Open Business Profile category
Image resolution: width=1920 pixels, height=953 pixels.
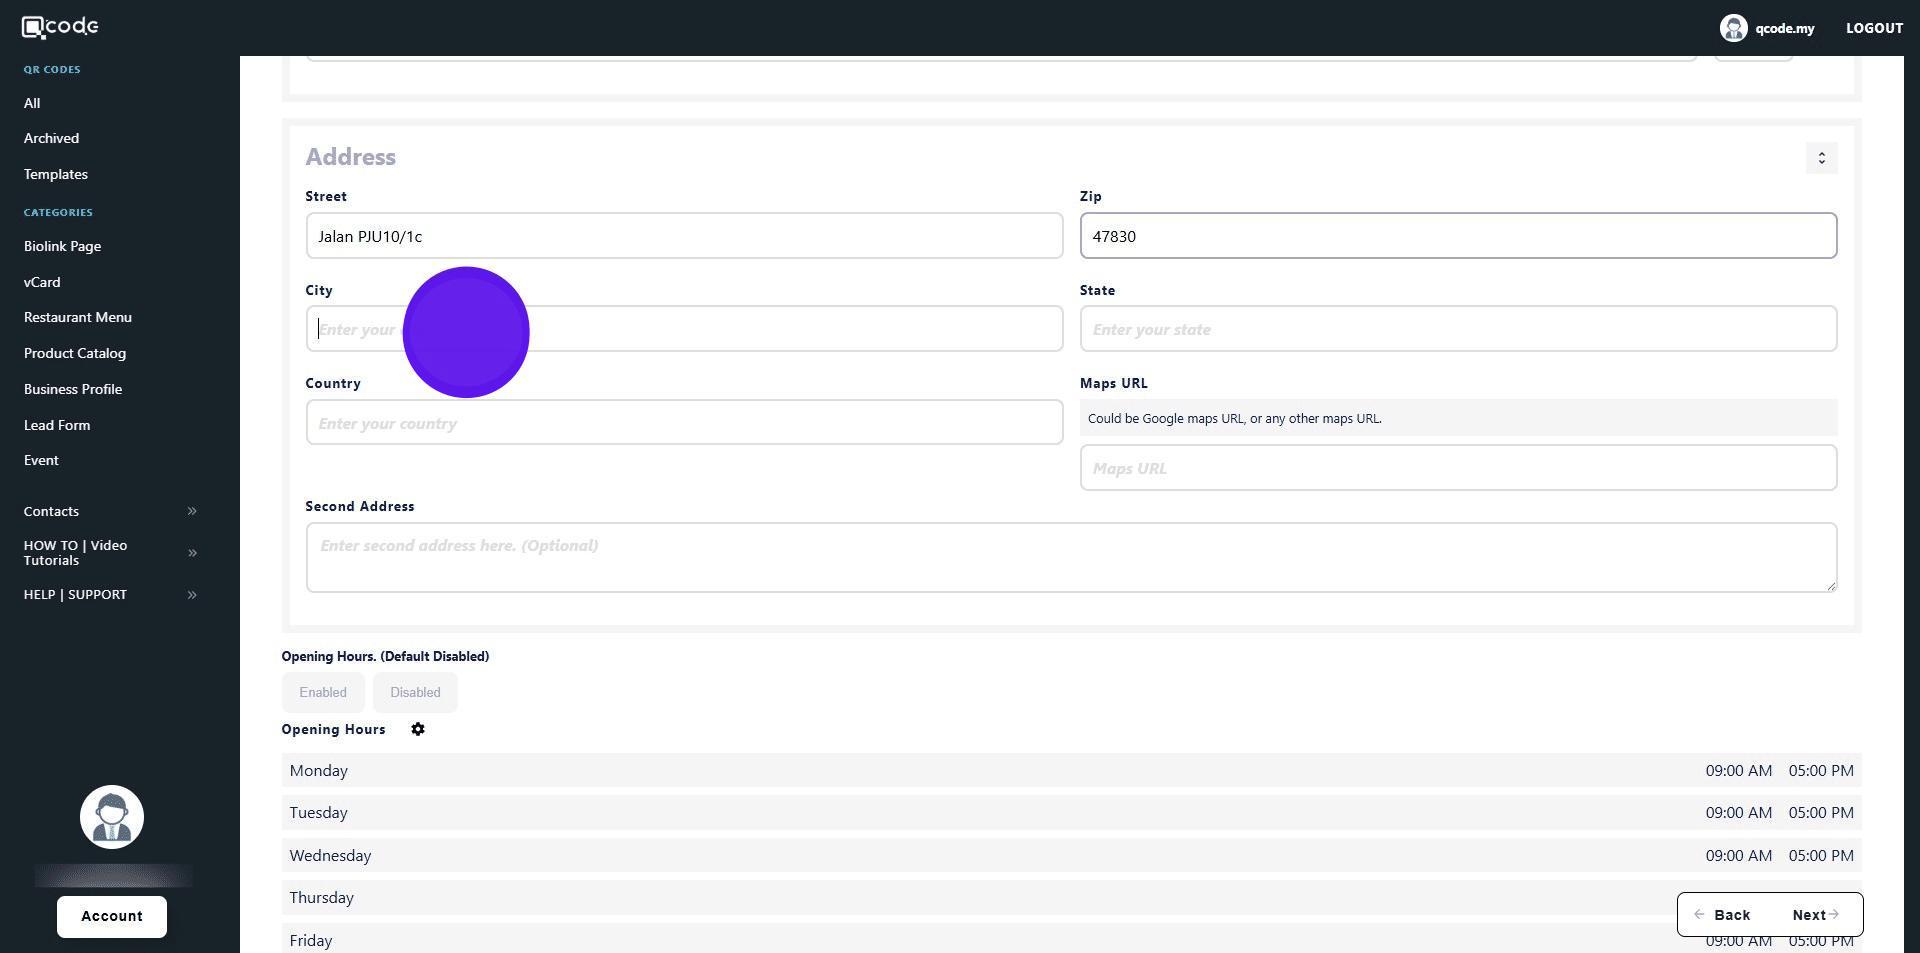[x=73, y=389]
